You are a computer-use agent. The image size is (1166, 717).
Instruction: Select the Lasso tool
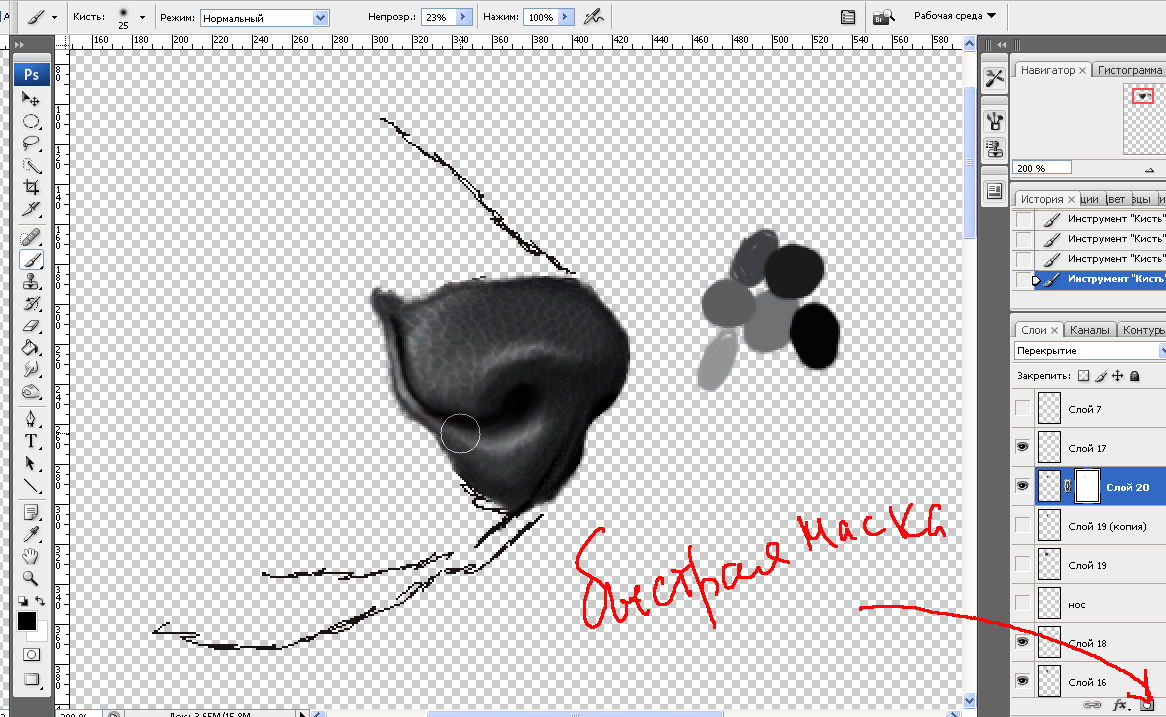point(32,144)
